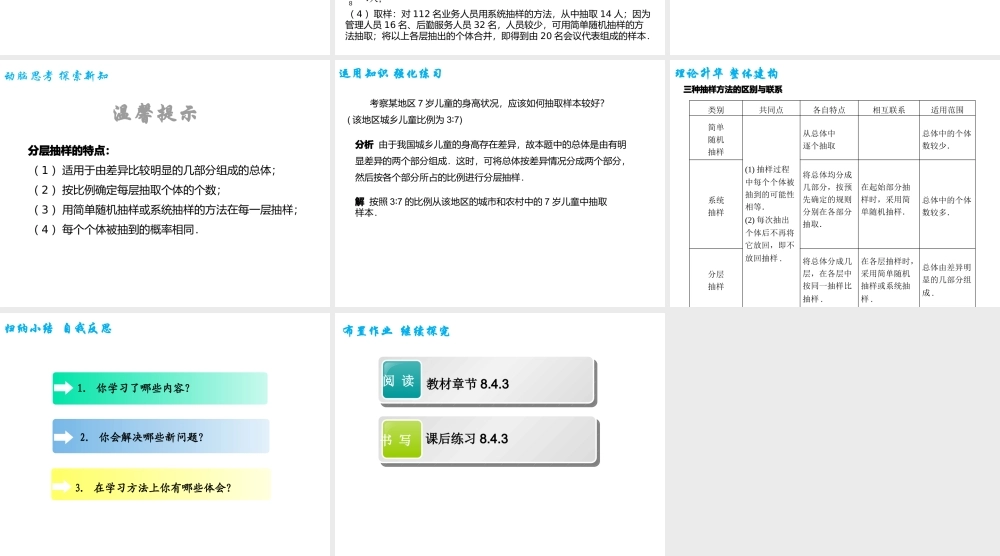
Task: Click the cell 总体由差异明显的几部分组成
Action: [x=947, y=280]
